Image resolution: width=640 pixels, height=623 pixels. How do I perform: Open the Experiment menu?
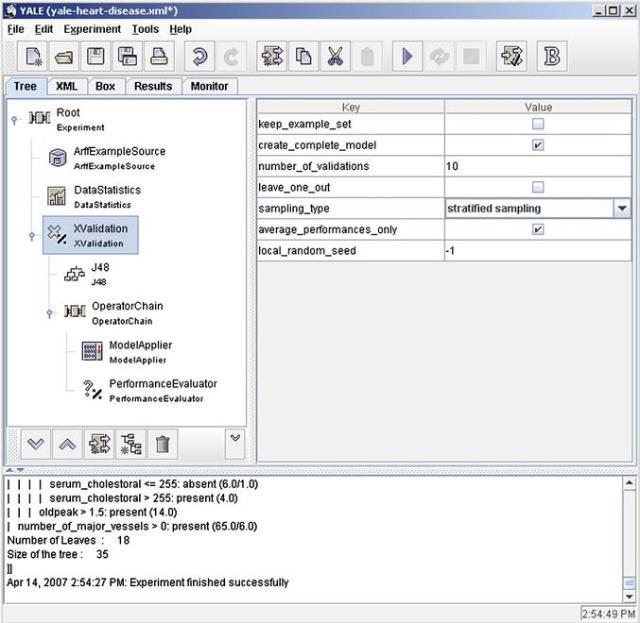[x=92, y=29]
